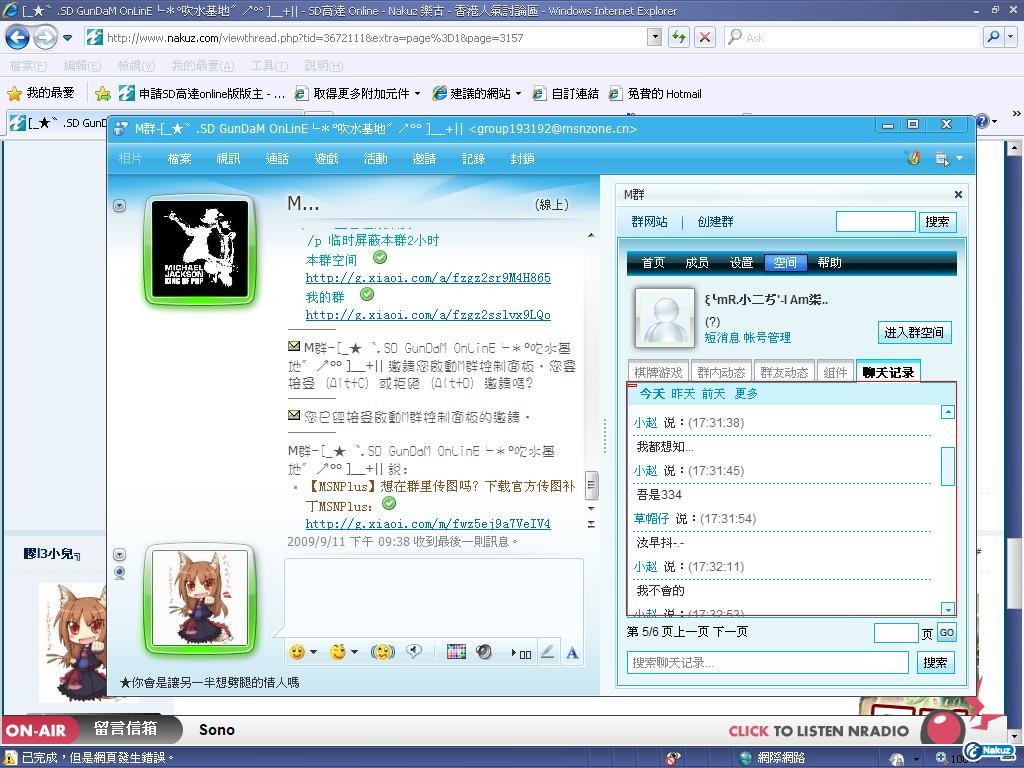Screen dimensions: 1024x768
Task: Show 昨天 chat history
Action: point(682,393)
